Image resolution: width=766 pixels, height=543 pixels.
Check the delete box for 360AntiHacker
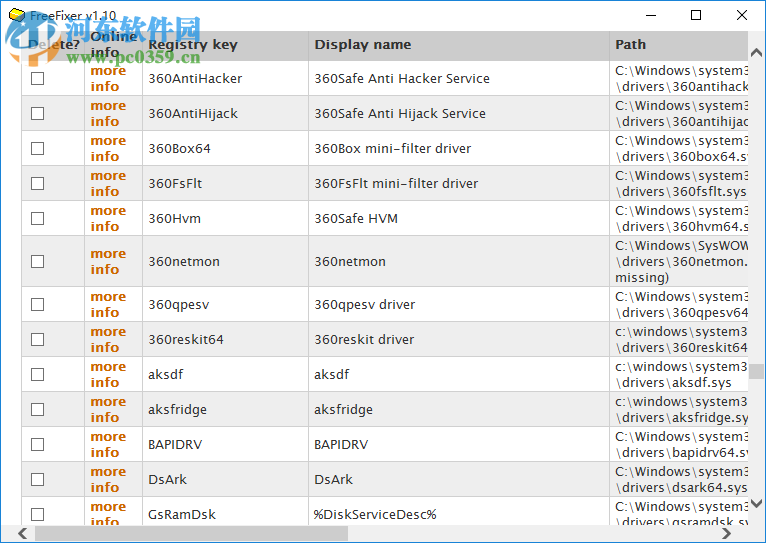point(38,79)
